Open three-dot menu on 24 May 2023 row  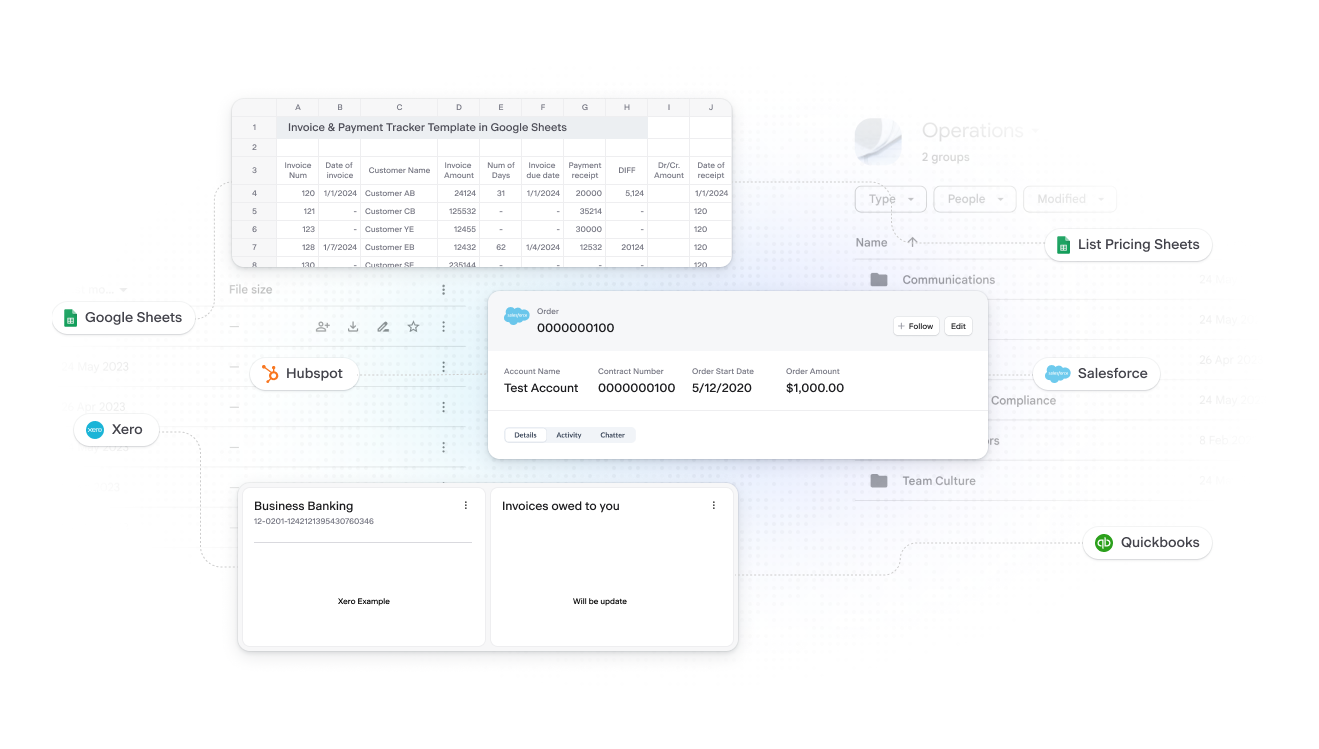tap(444, 367)
